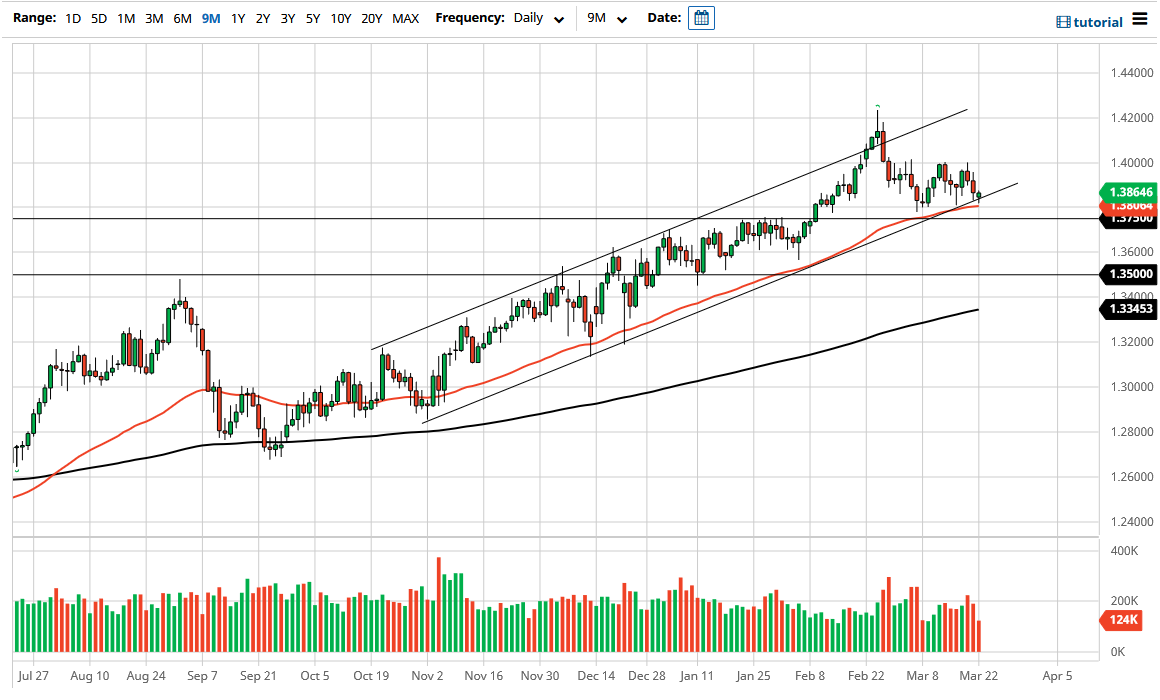Switch range to 1D
The height and width of the screenshot is (700, 1160).
[x=72, y=18]
